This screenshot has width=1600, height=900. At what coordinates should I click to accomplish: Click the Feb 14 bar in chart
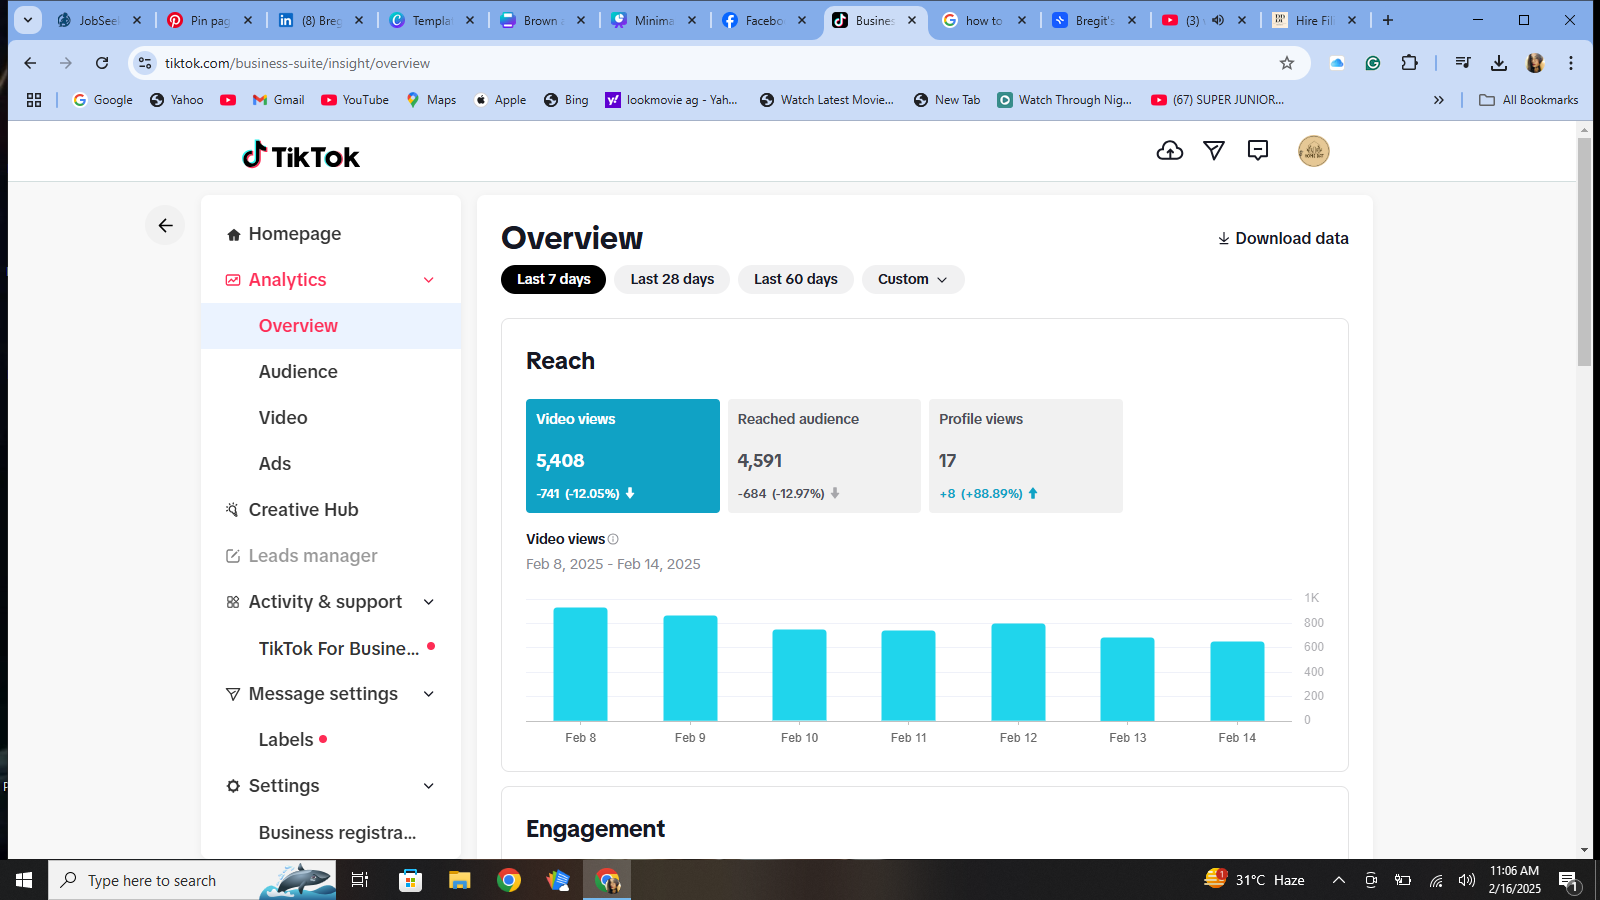(1237, 681)
